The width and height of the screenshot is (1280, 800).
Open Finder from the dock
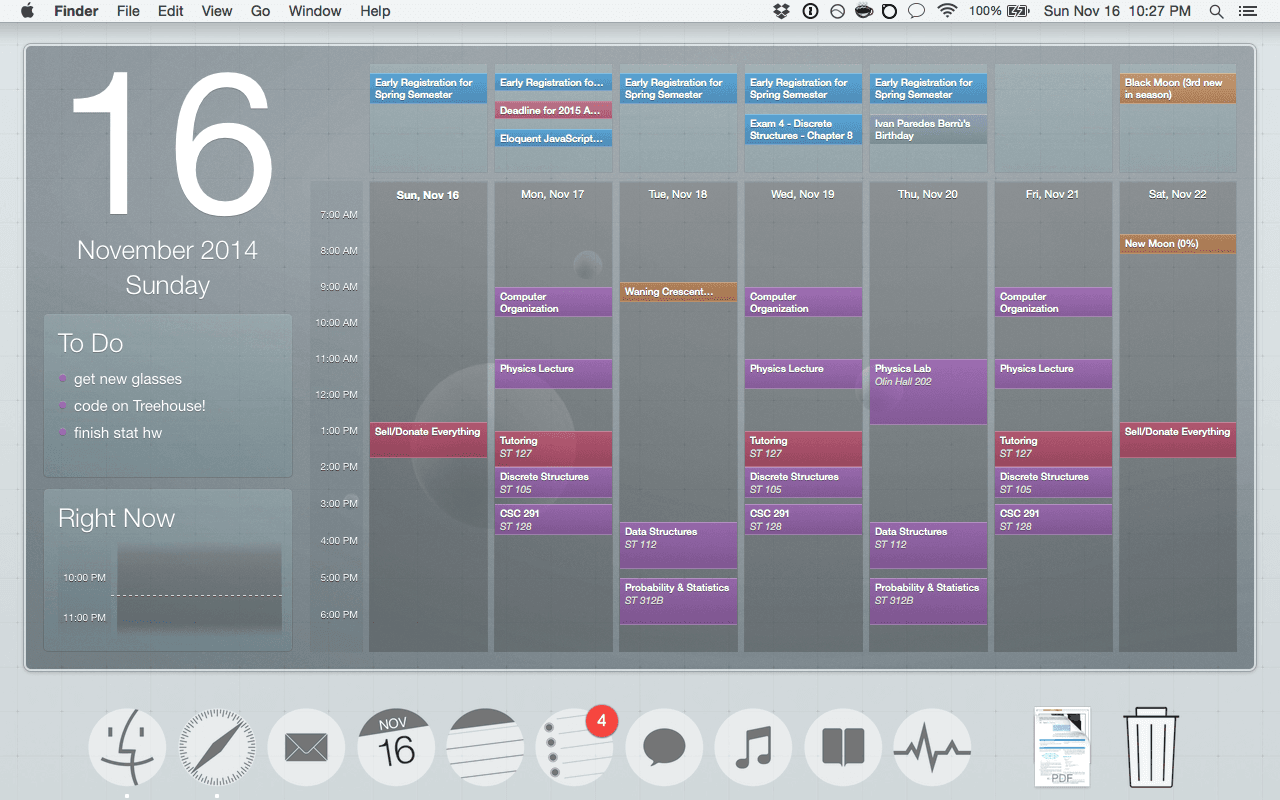[127, 748]
